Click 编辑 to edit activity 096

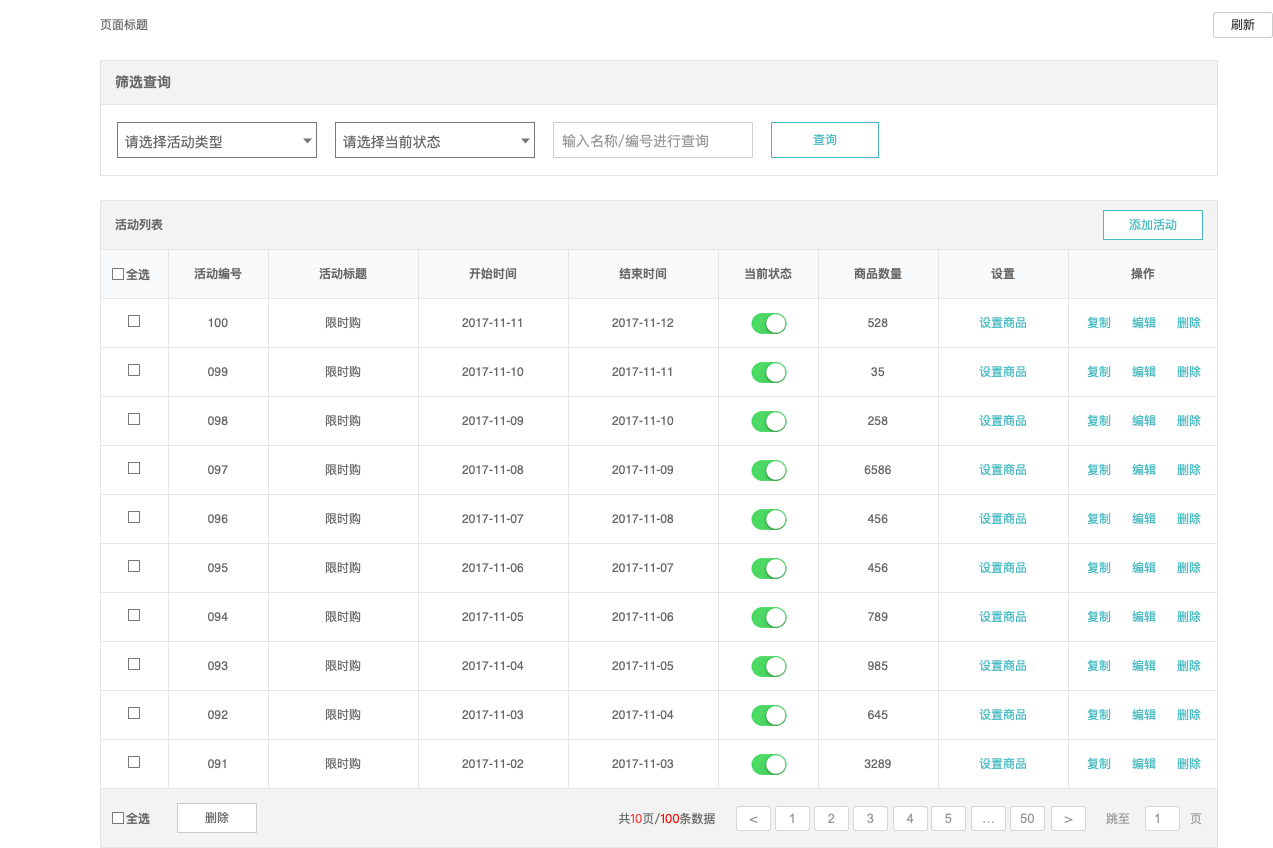[x=1143, y=518]
